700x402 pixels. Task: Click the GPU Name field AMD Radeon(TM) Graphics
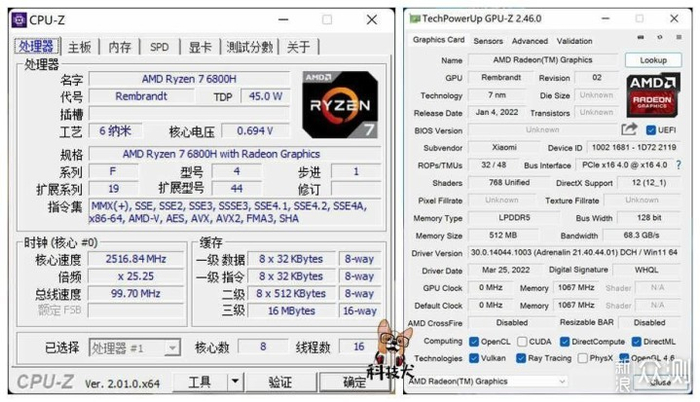pos(542,60)
